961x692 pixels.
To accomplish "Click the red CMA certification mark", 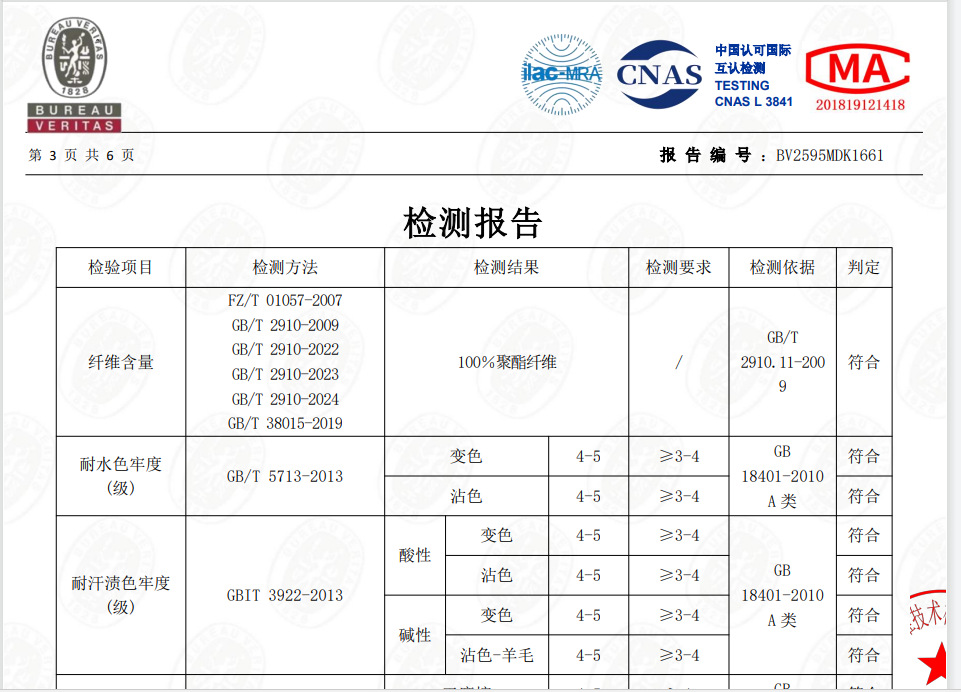I will click(858, 69).
